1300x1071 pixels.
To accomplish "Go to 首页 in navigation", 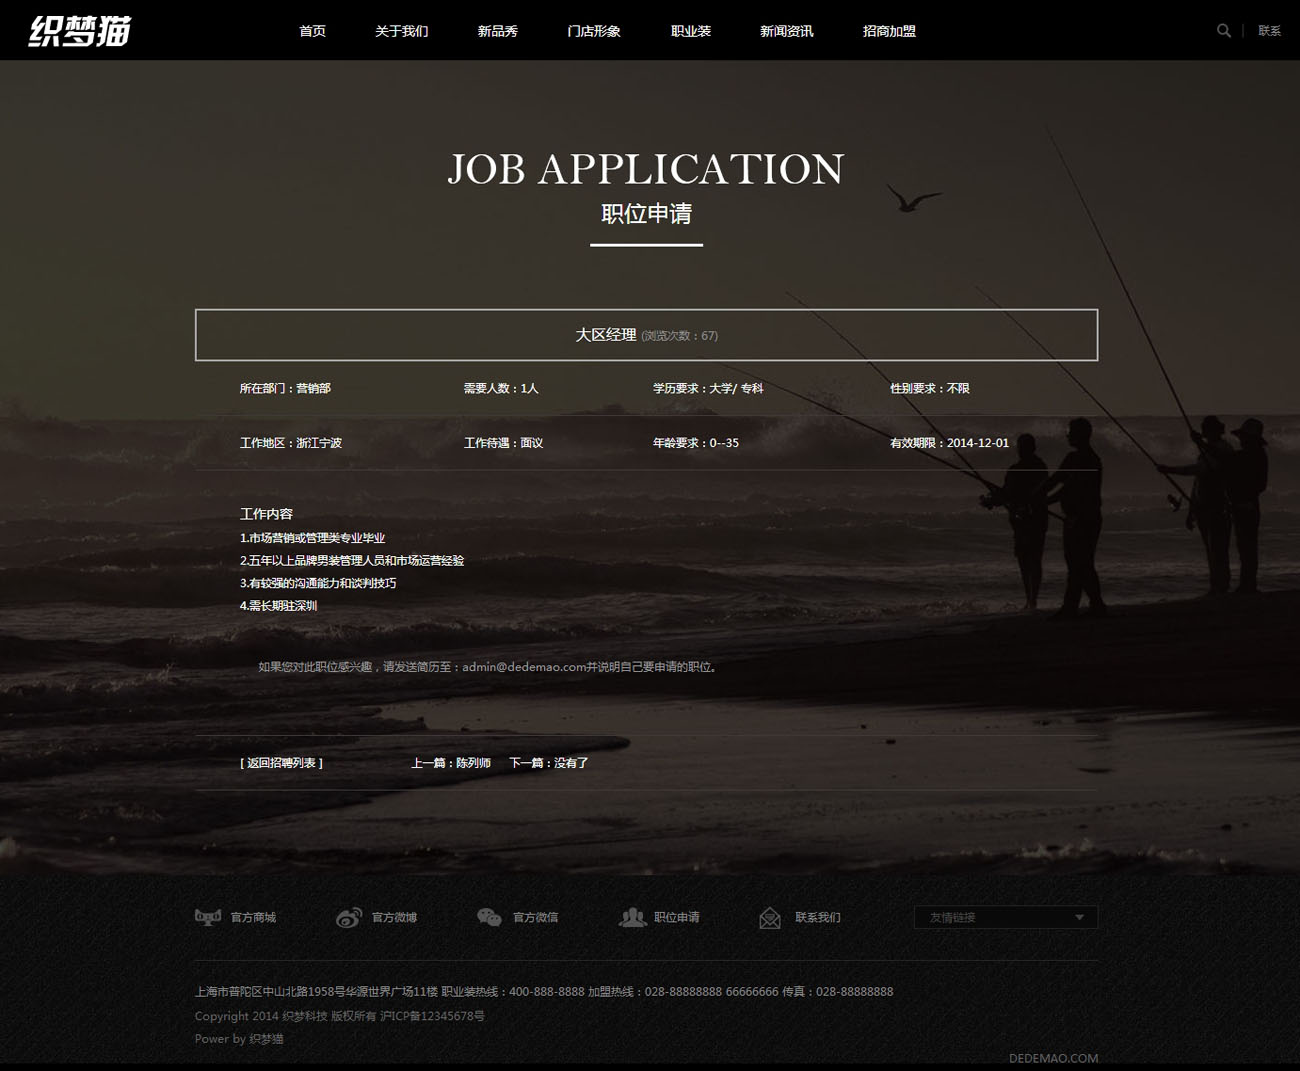I will coord(313,31).
